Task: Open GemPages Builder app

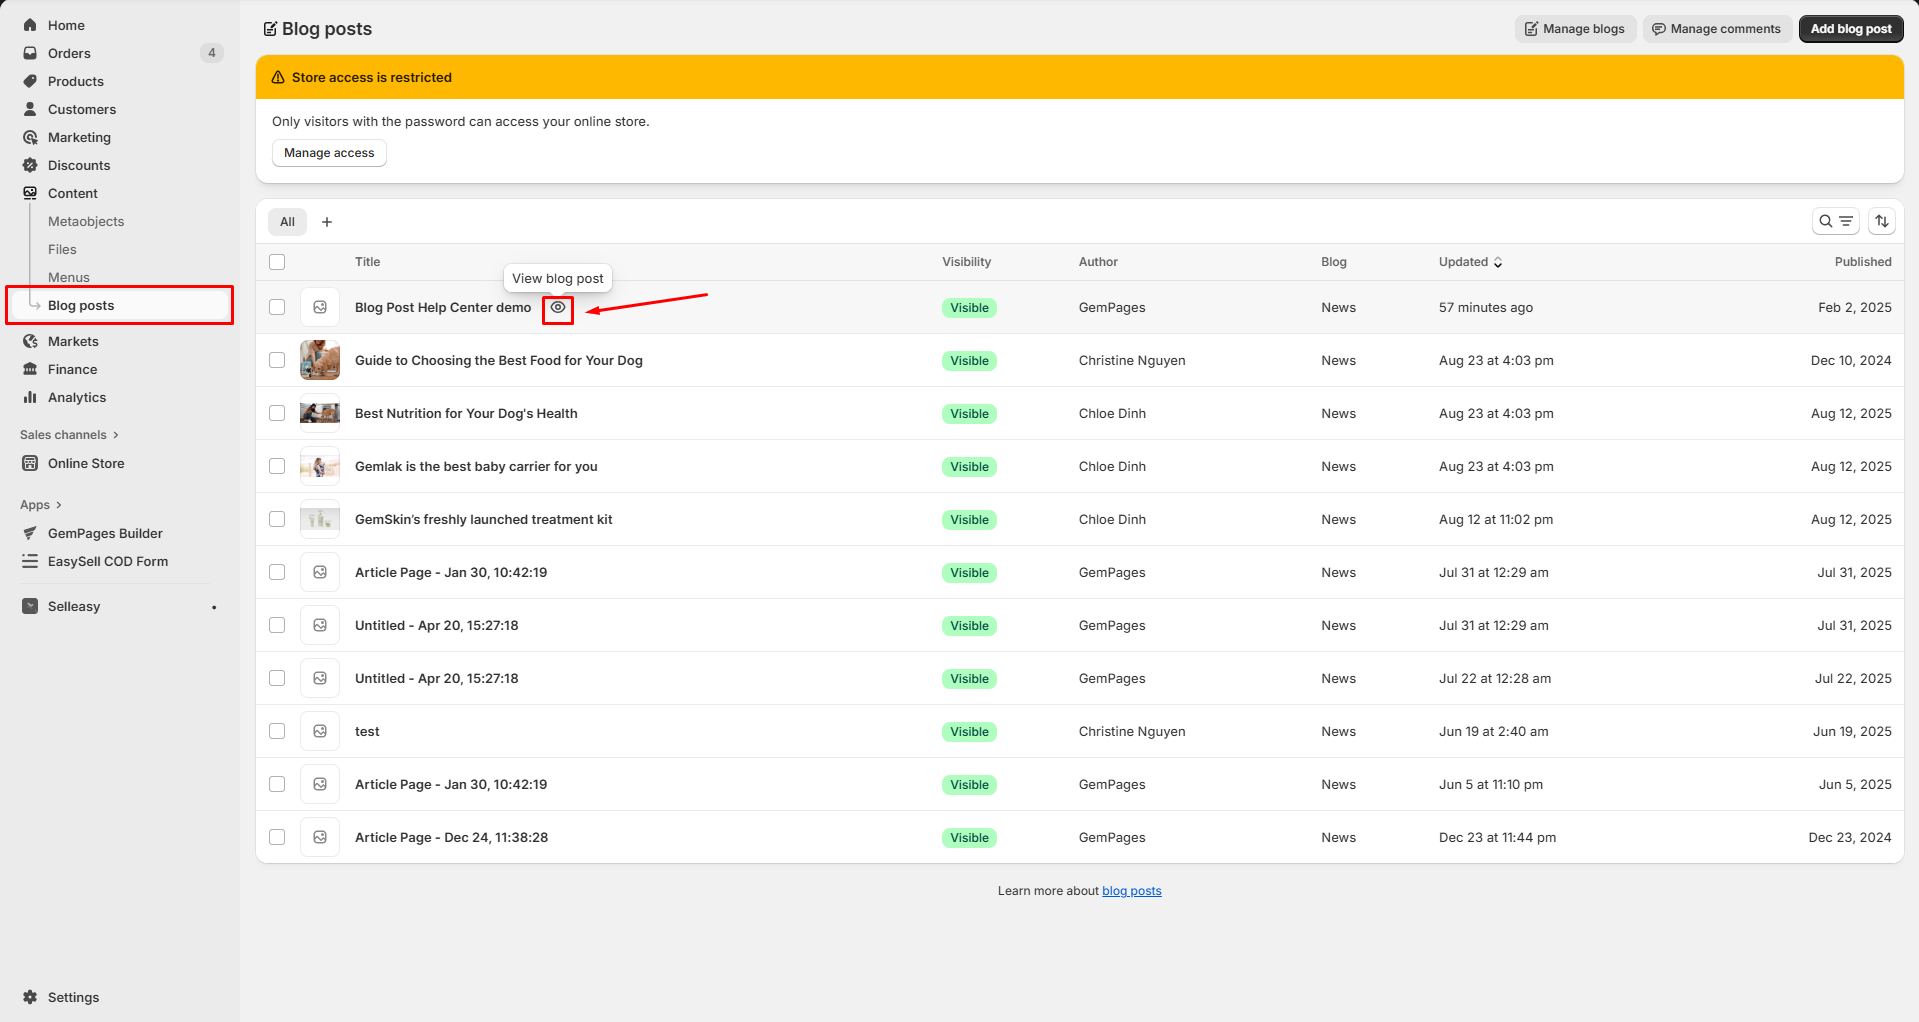Action: (105, 533)
